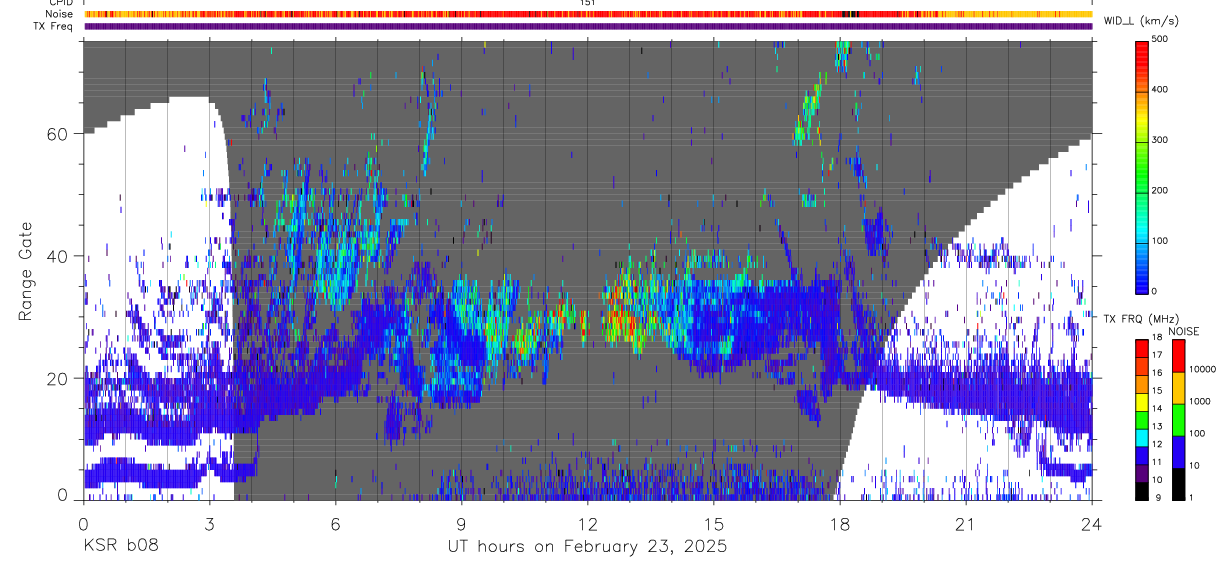Click the 300 tick on spectral width scale
Image resolution: width=1228 pixels, height=567 pixels.
(1161, 140)
